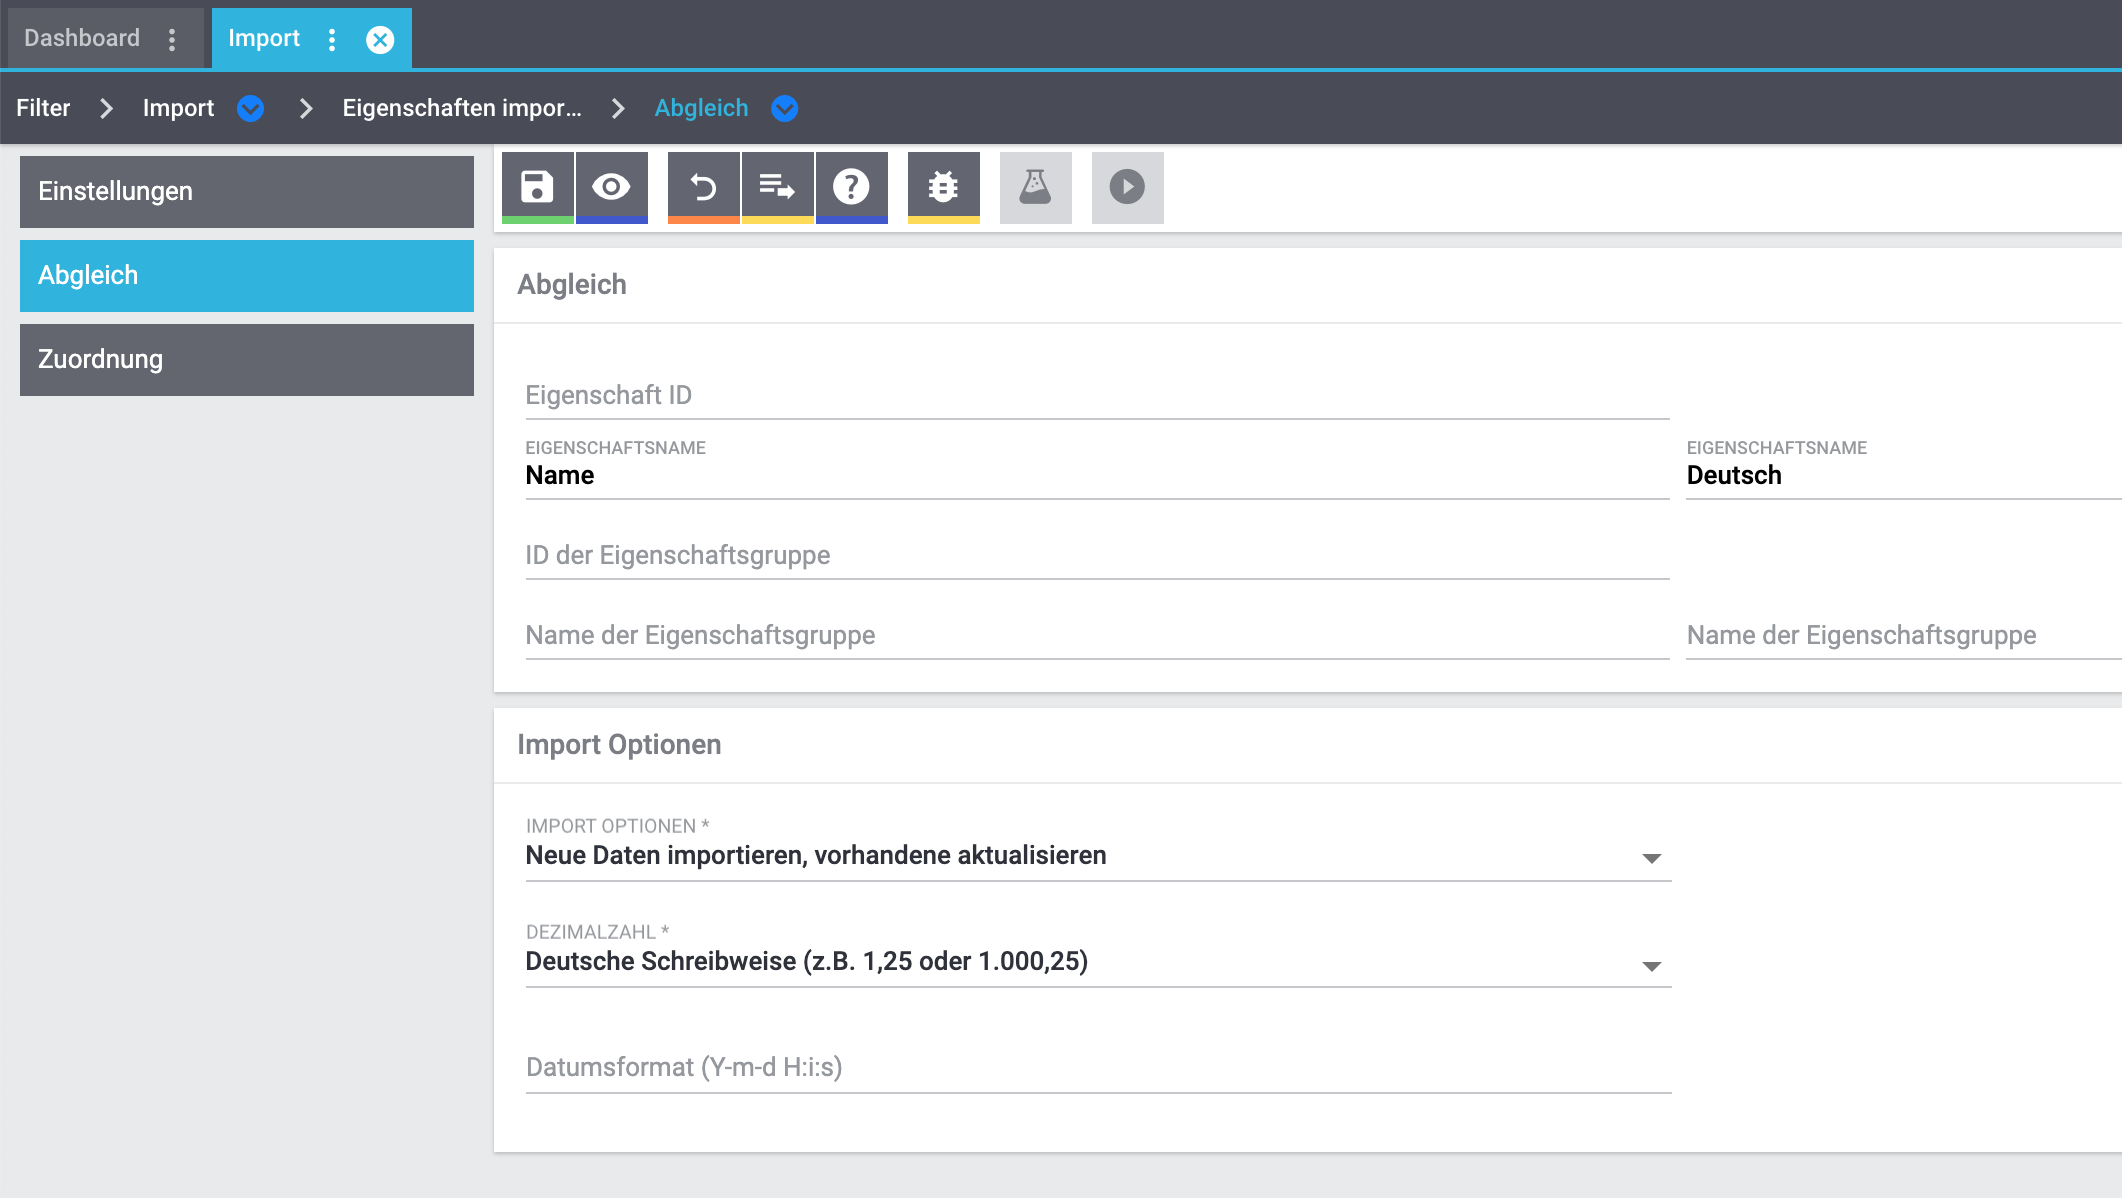
Task: Switch to the Dashboard tab
Action: (x=82, y=38)
